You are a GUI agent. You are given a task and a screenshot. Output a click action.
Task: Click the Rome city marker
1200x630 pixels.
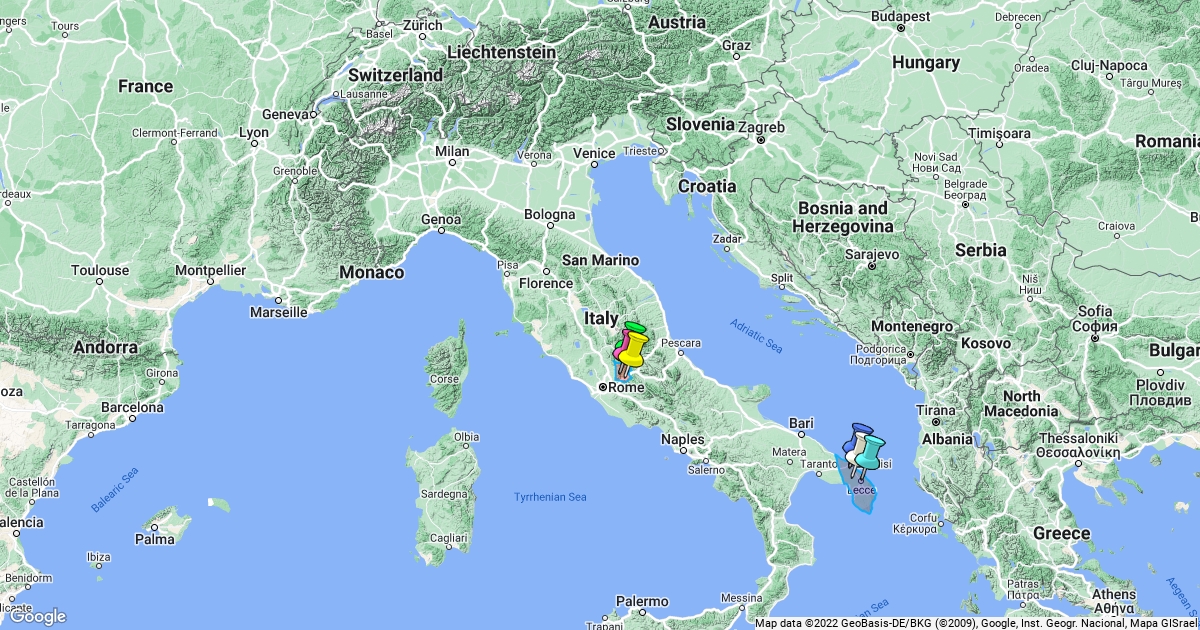pyautogui.click(x=603, y=387)
